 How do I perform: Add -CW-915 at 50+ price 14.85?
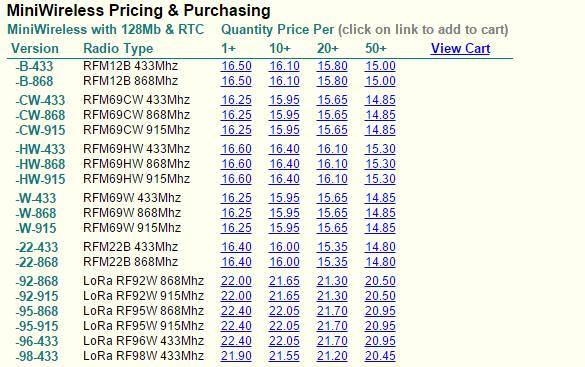pos(380,130)
